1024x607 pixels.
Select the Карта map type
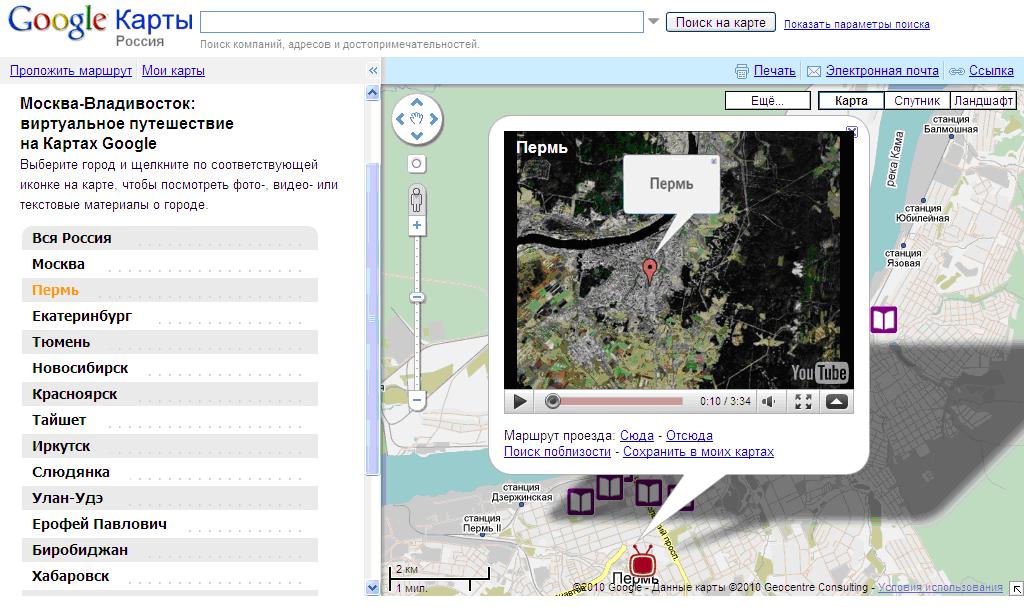851,101
